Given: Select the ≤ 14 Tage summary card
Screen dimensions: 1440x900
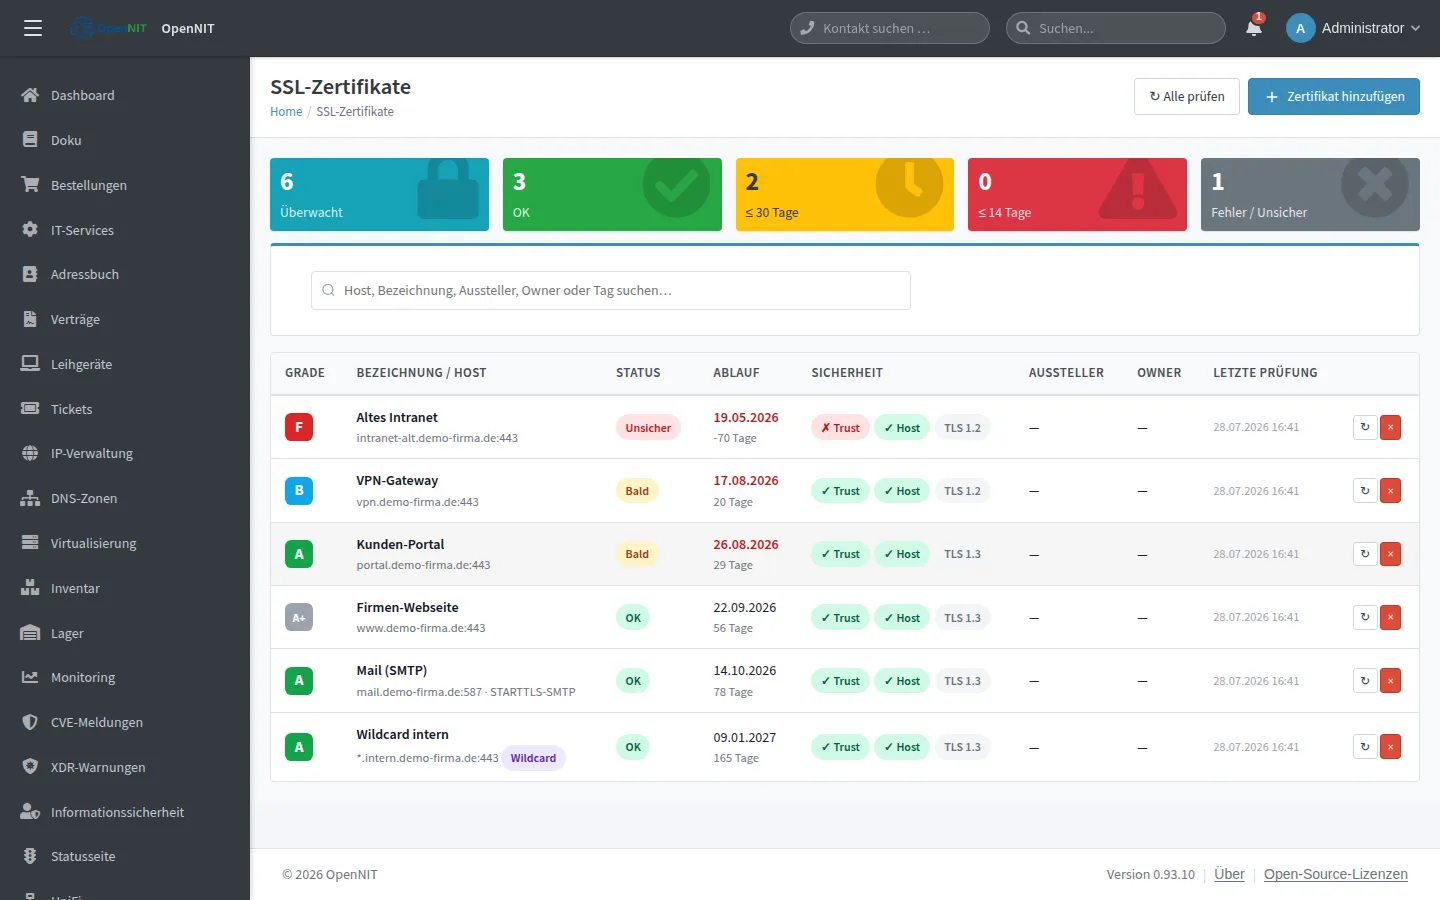Looking at the screenshot, I should (1077, 194).
